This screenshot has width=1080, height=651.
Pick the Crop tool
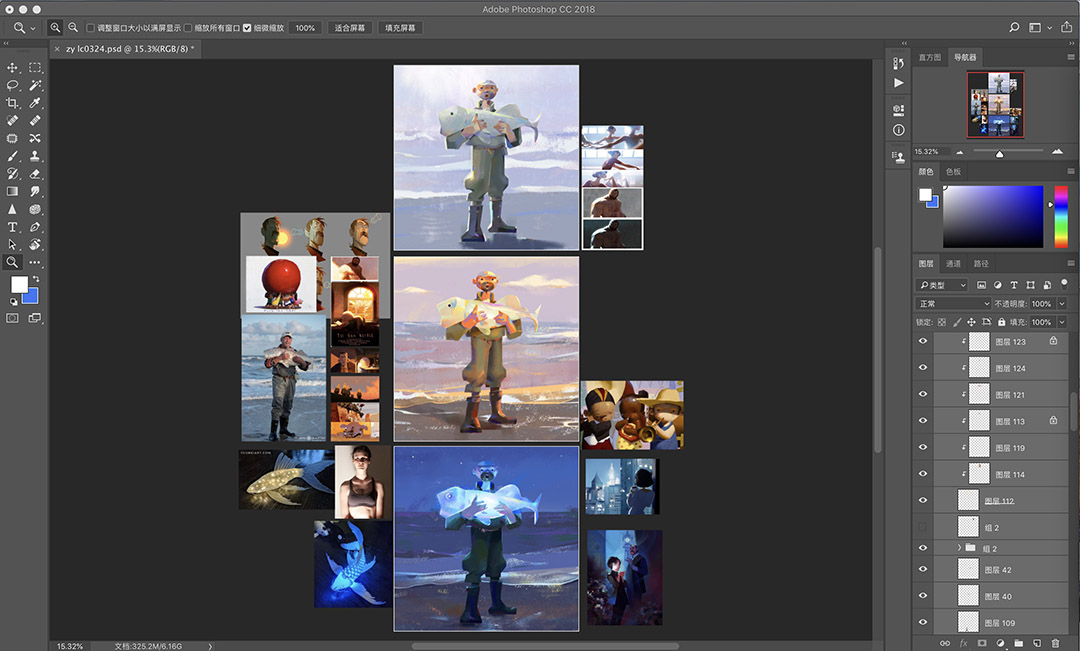[x=13, y=103]
